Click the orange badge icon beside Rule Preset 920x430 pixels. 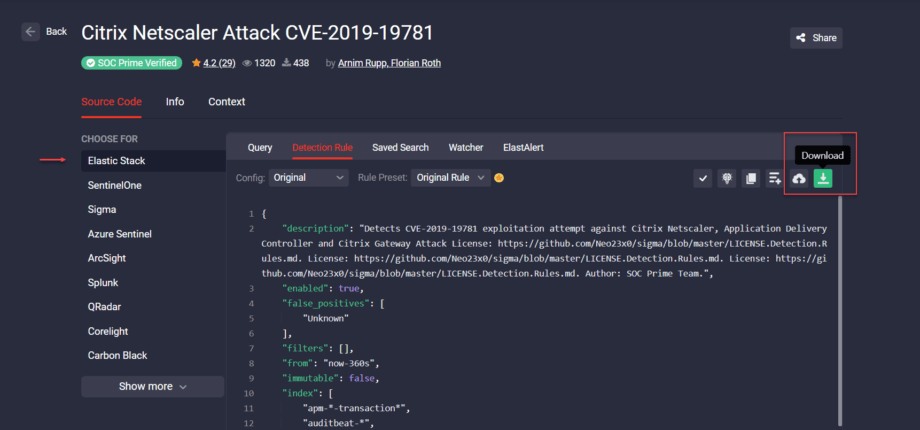[x=499, y=178]
